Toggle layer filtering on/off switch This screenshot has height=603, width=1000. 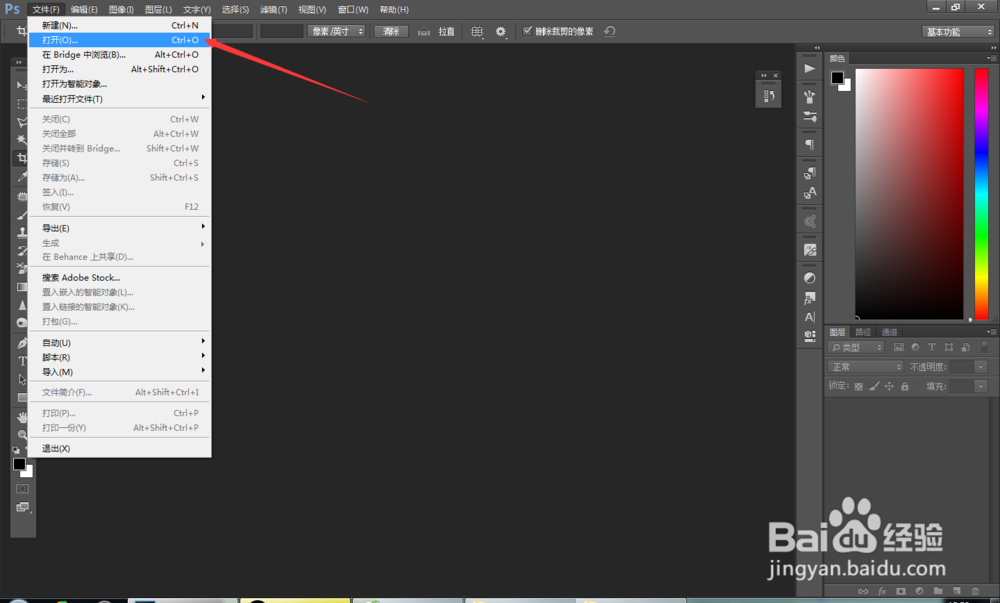985,347
